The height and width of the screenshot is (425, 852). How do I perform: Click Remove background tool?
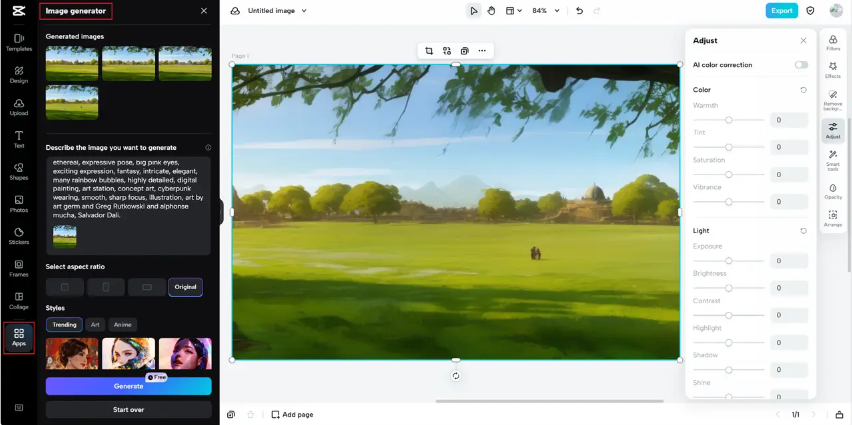tap(833, 101)
